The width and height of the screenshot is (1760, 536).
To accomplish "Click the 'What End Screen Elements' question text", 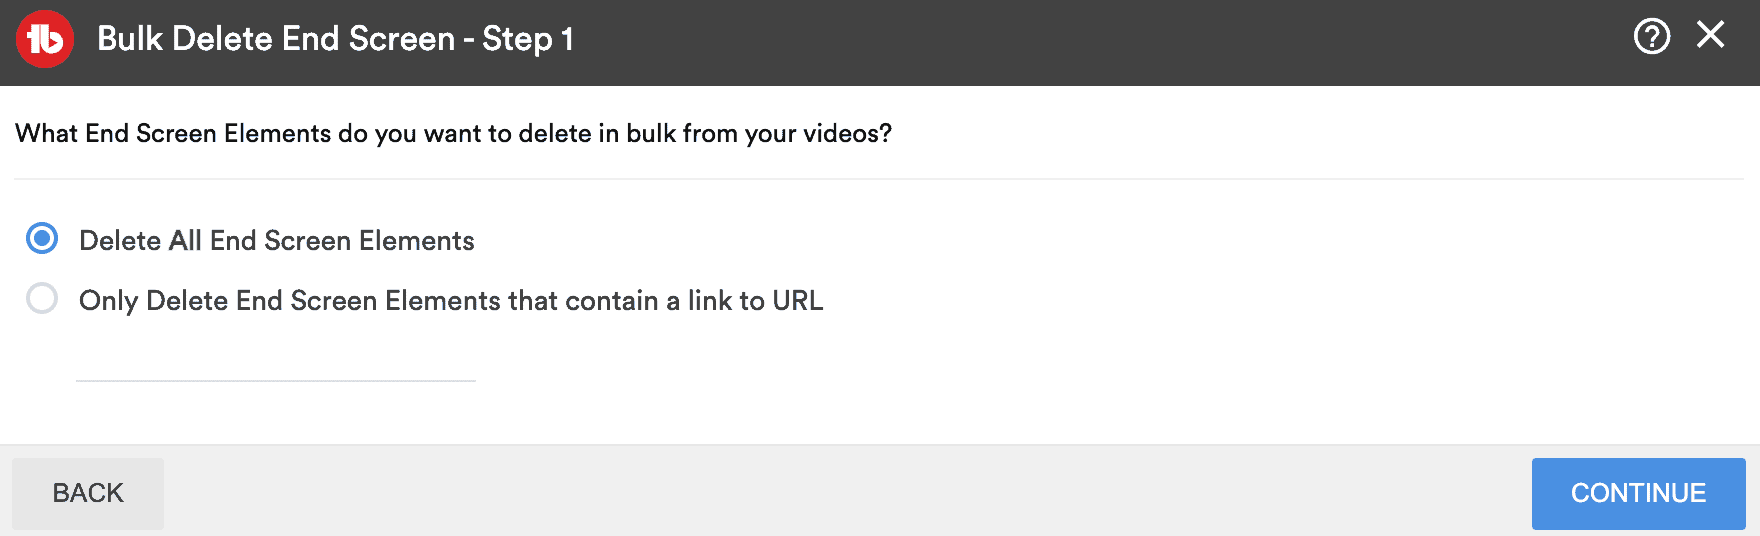I will coord(453,134).
